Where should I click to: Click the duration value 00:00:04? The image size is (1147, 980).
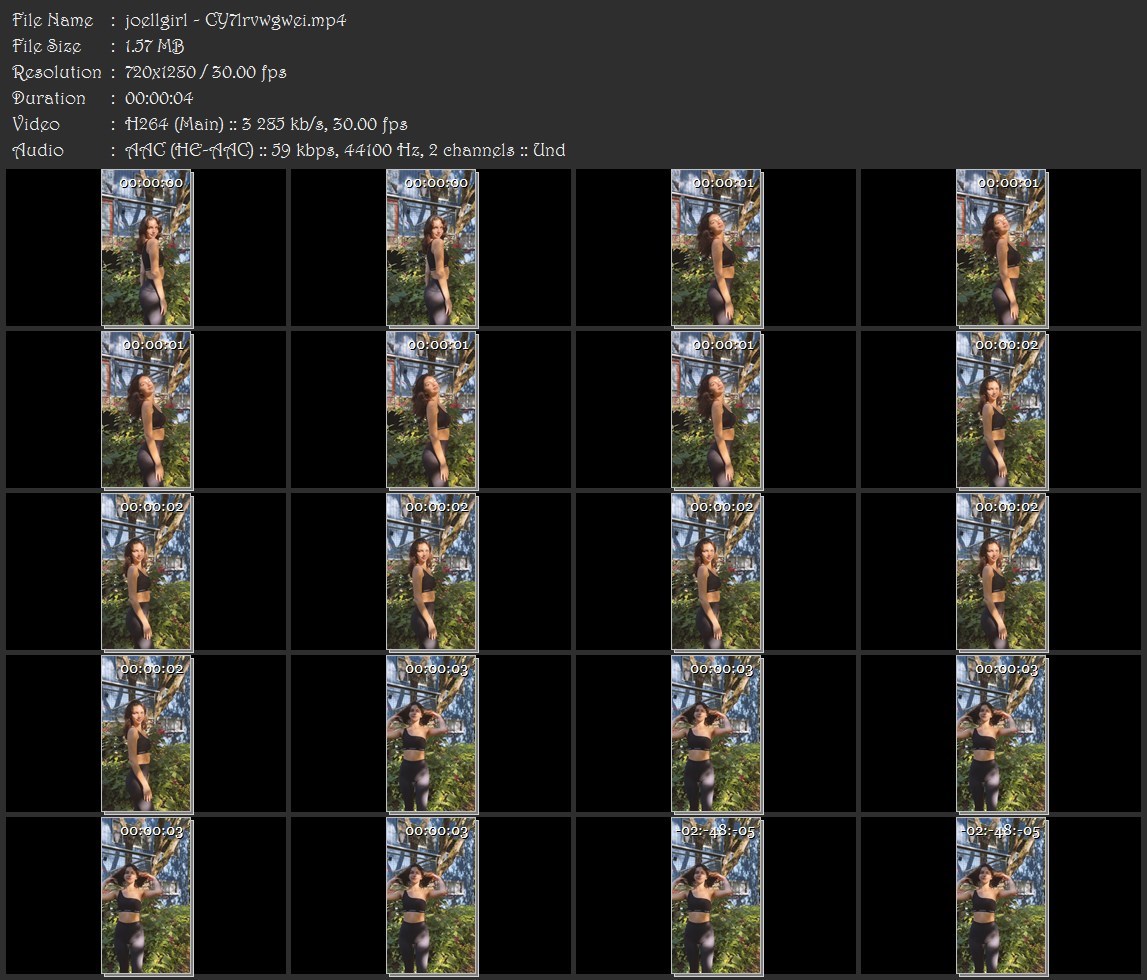pyautogui.click(x=159, y=98)
